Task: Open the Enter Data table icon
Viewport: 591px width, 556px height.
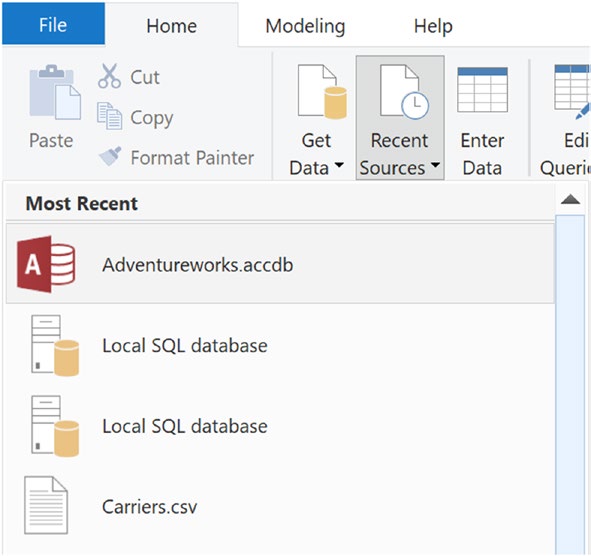Action: point(482,90)
